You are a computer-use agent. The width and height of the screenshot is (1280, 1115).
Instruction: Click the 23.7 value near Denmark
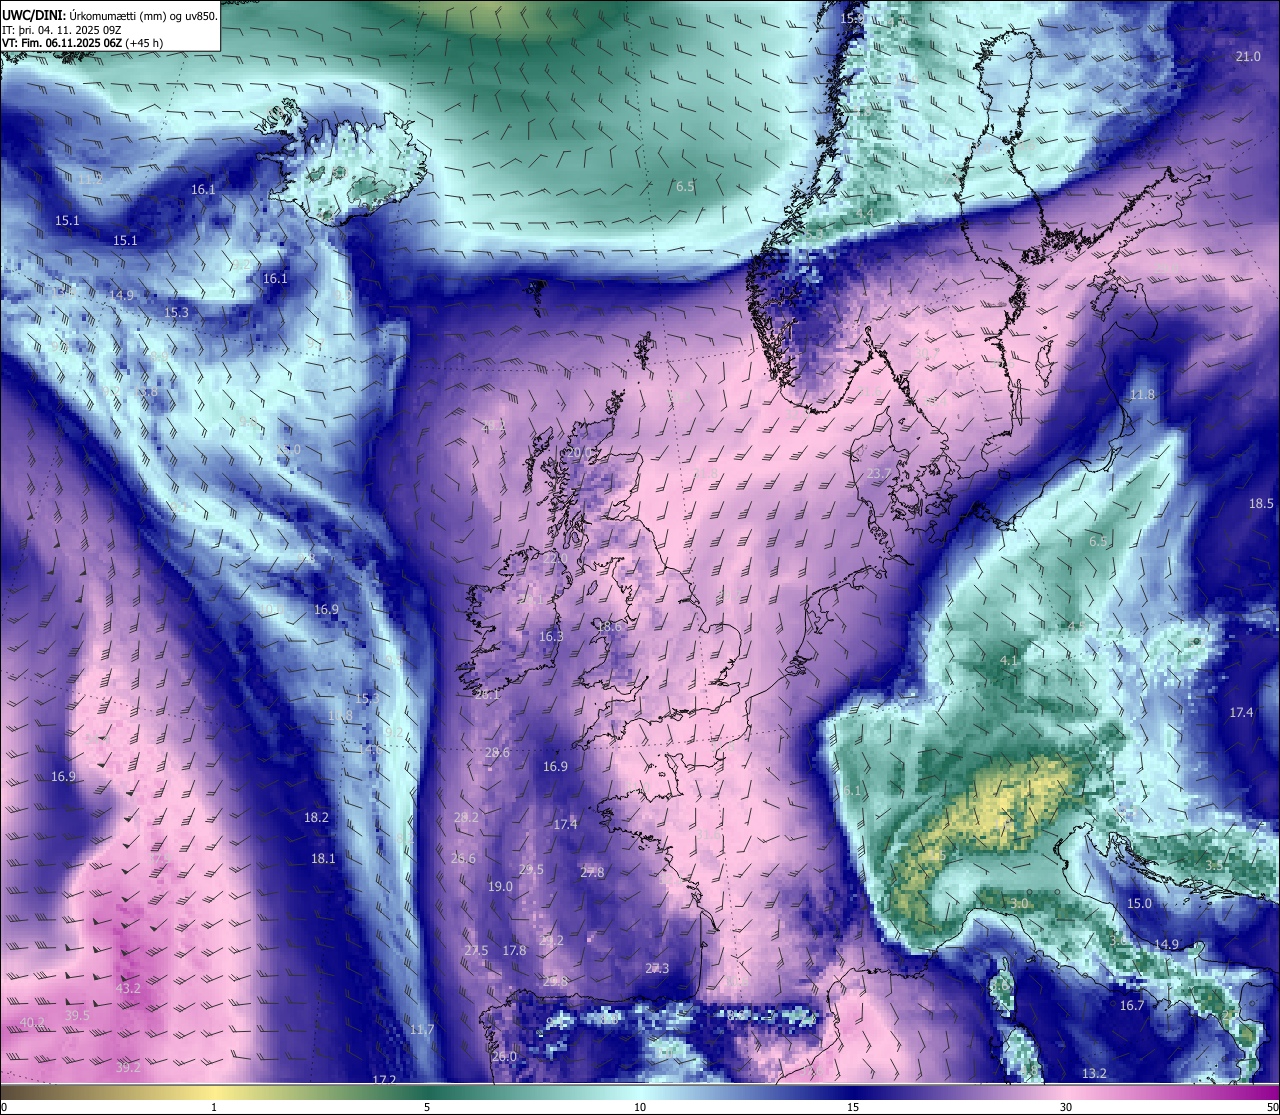tap(878, 473)
